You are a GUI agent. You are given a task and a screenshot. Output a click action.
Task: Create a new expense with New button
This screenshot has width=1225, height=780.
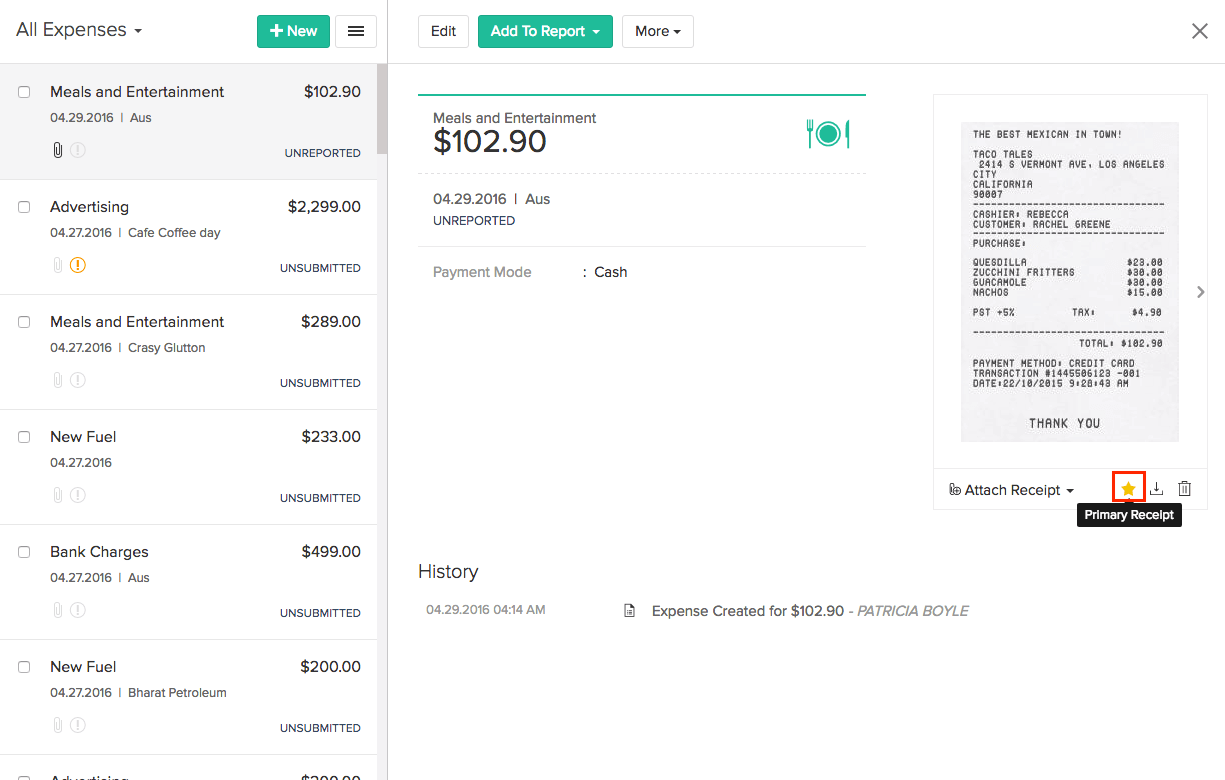point(293,31)
